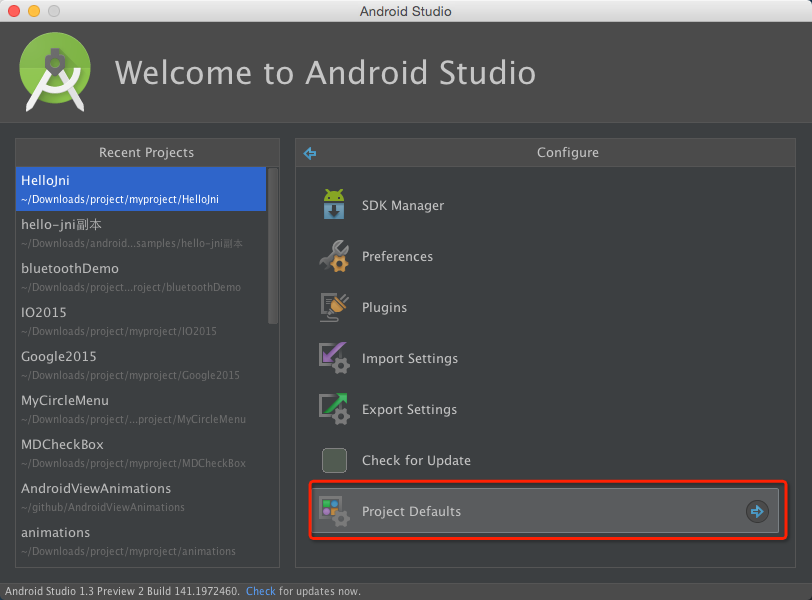The image size is (812, 600).
Task: Open Project Defaults submenu
Action: tap(545, 511)
